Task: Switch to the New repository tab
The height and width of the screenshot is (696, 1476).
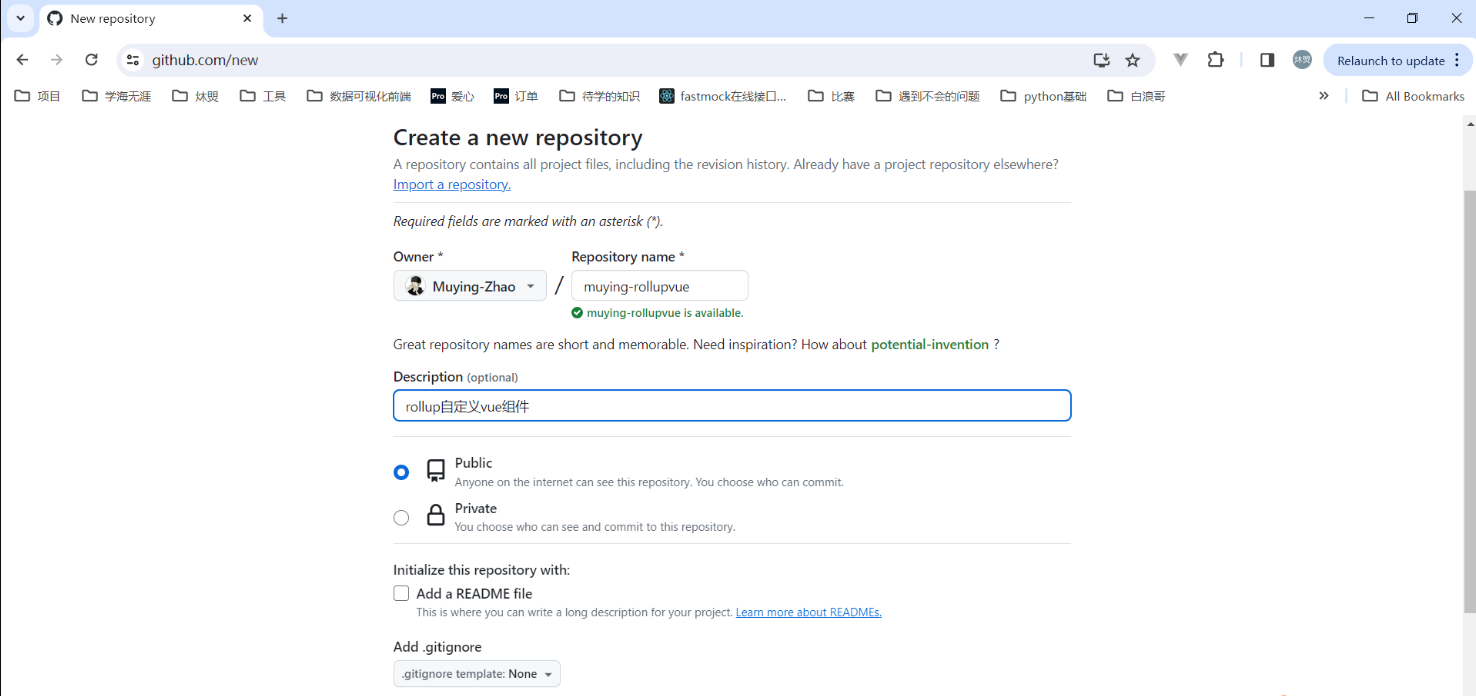Action: click(140, 19)
